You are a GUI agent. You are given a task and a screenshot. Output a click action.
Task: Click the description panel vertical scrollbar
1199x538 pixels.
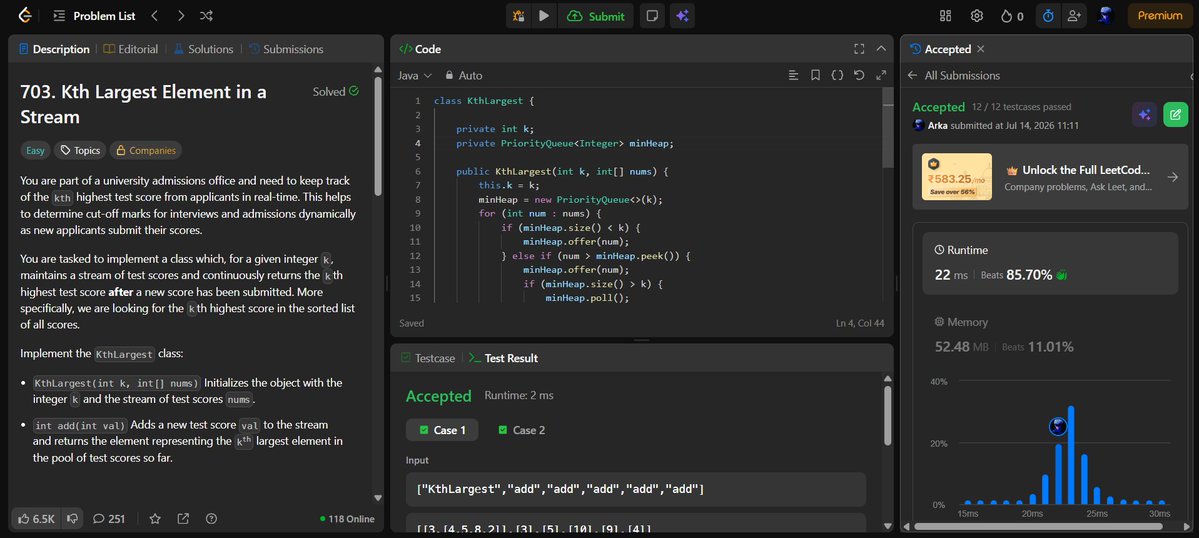377,136
